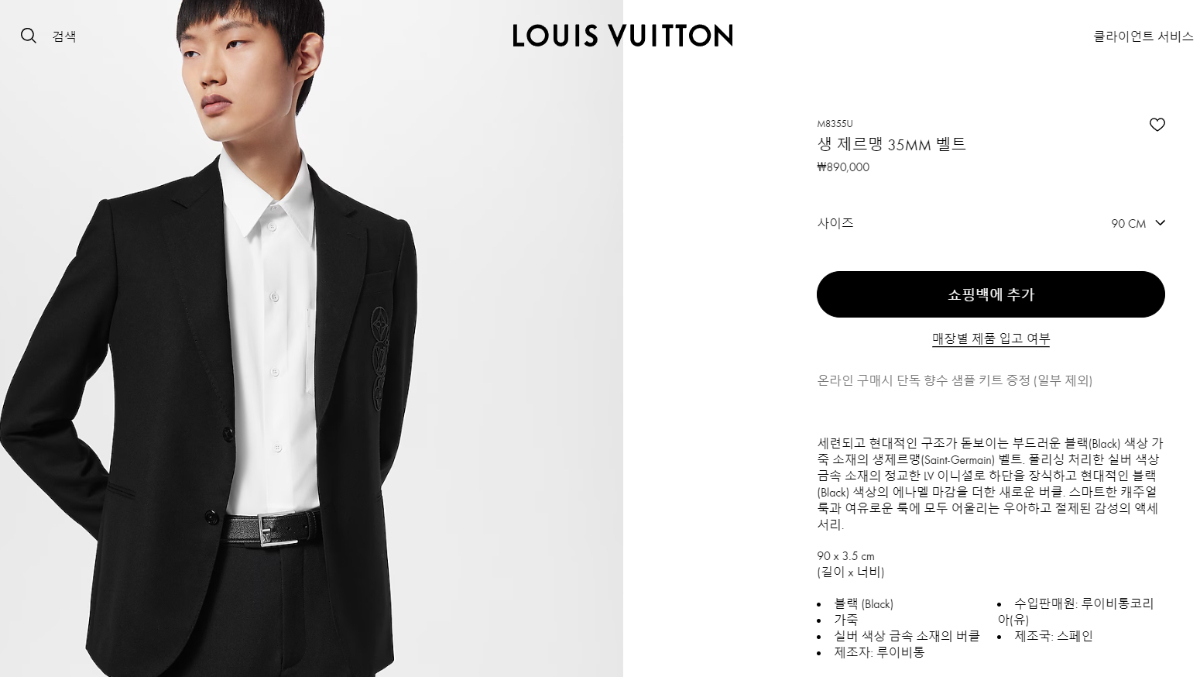Screen dimensions: 1200x677
Task: Click the online perfume sample promo text
Action: [x=955, y=381]
